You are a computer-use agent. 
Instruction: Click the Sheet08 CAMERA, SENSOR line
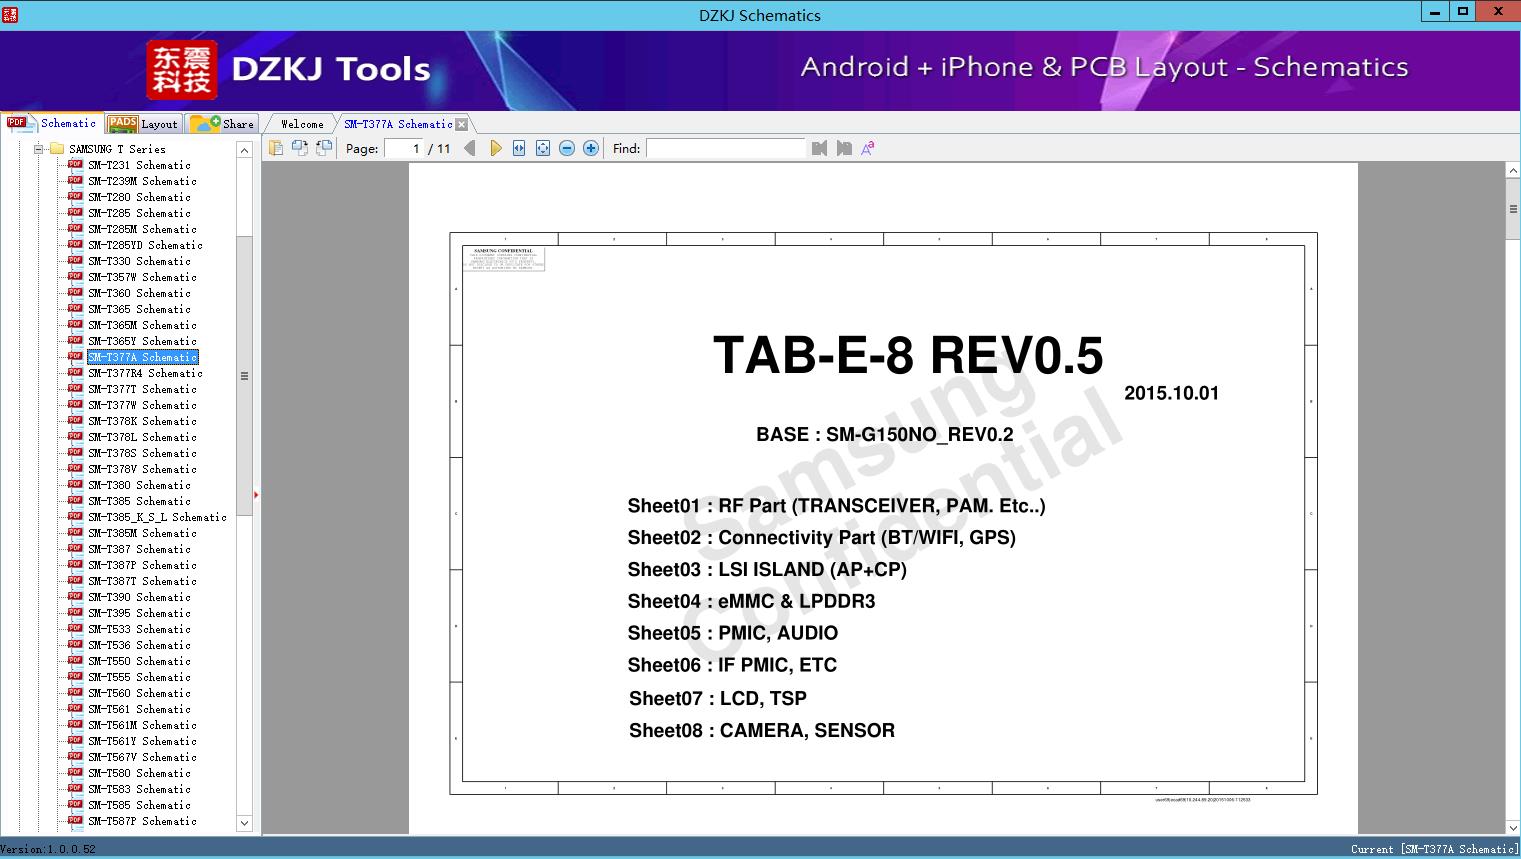[x=762, y=730]
